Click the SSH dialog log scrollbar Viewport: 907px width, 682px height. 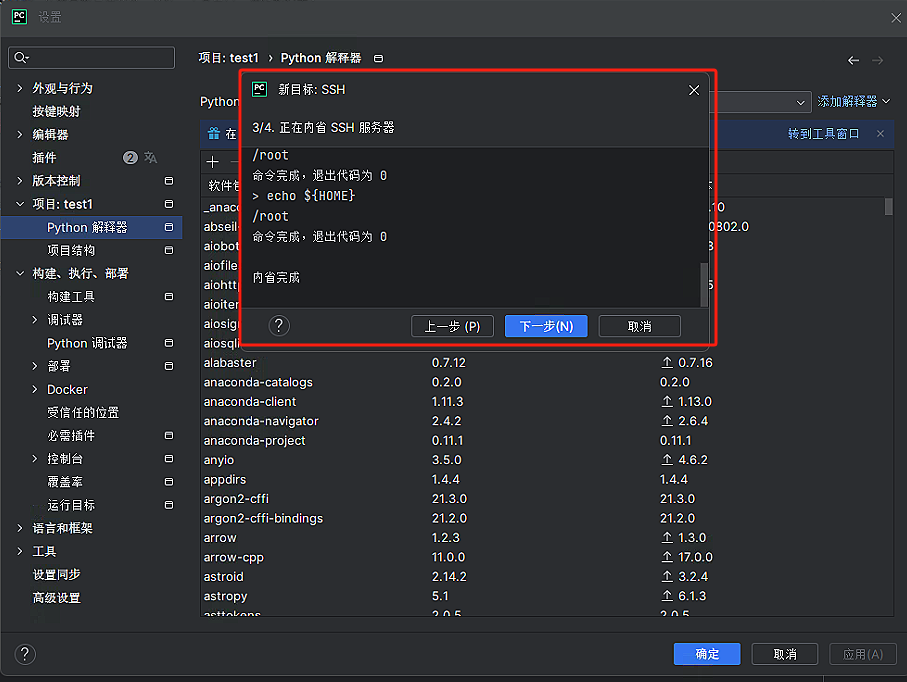click(703, 283)
